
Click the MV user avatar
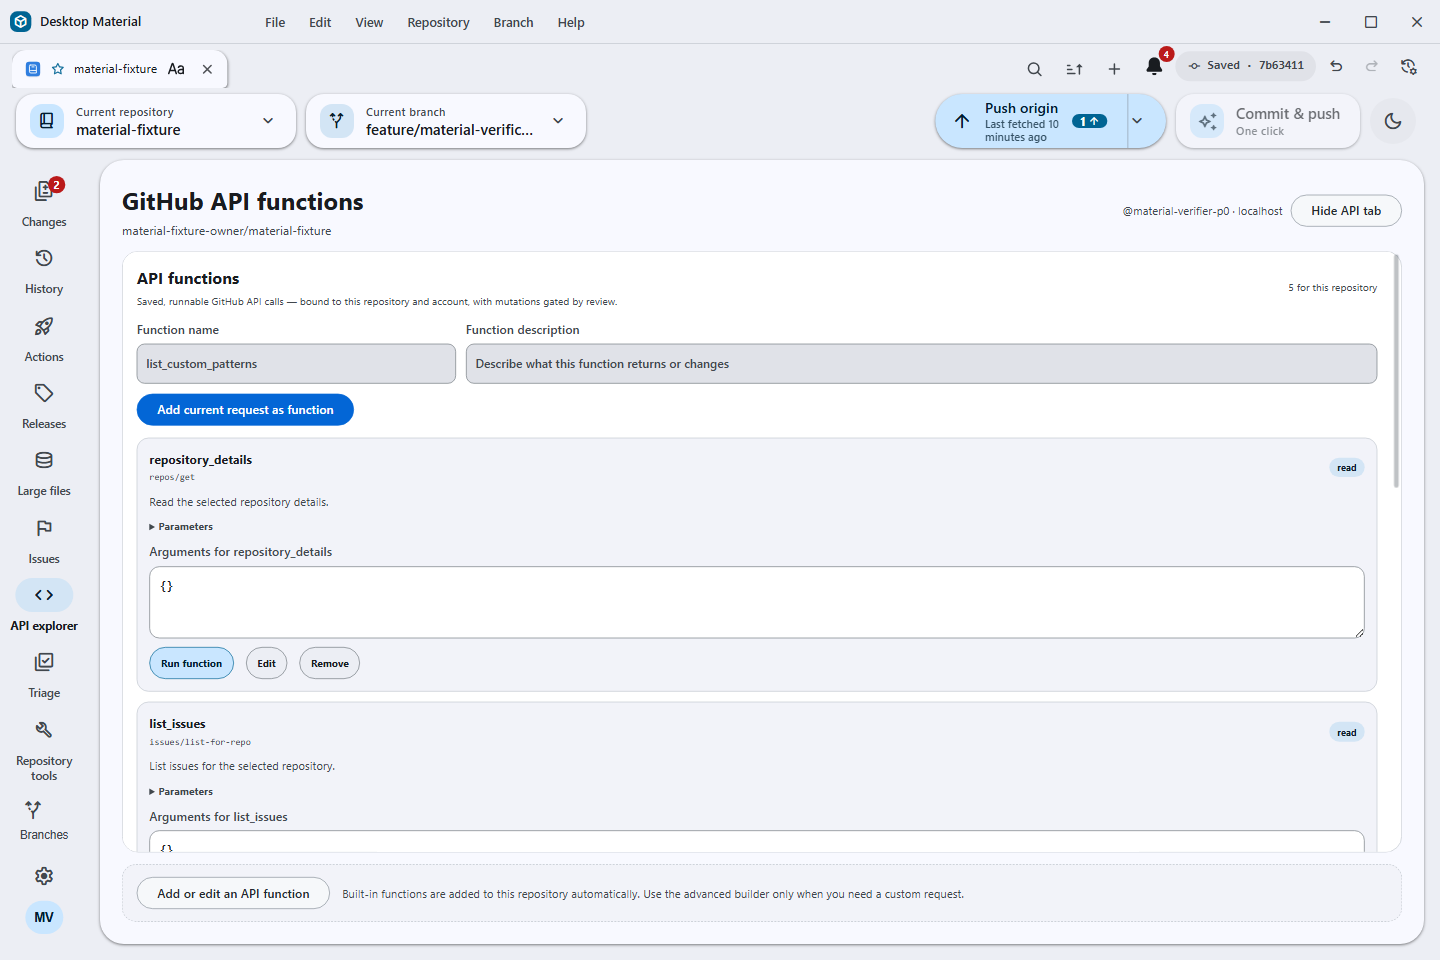point(44,917)
